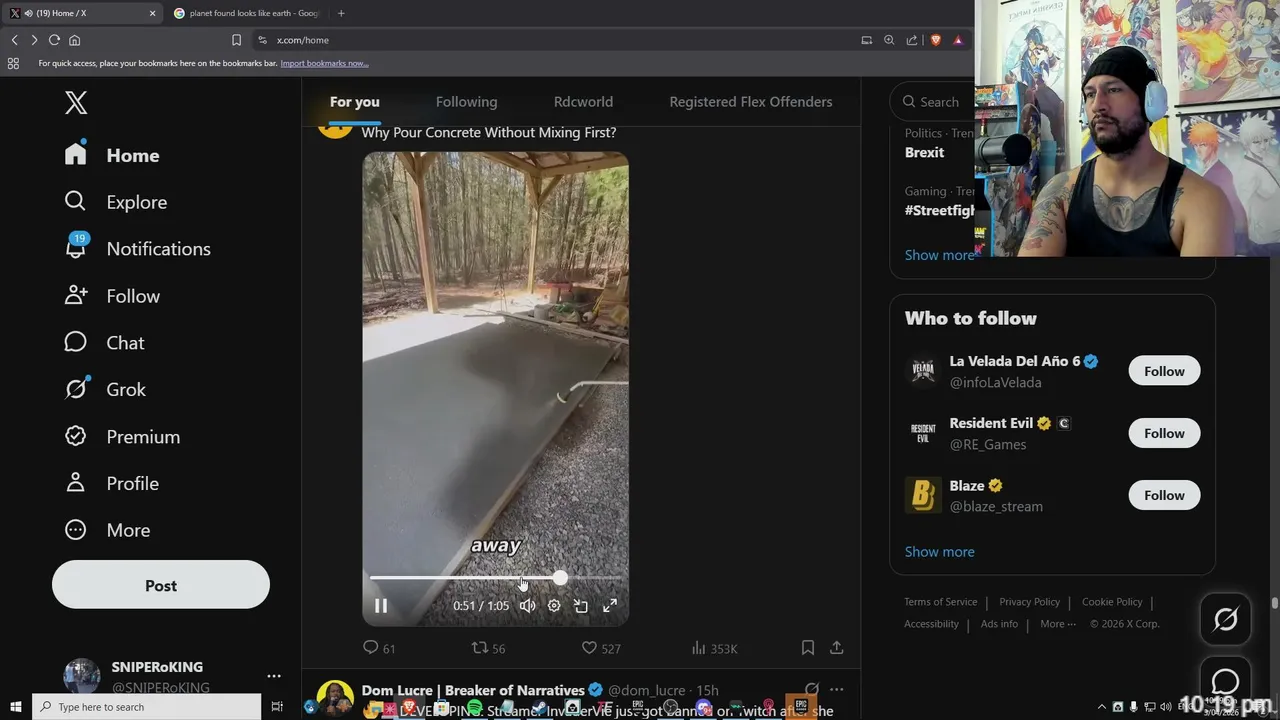The image size is (1280, 720).
Task: Open video playback settings gear
Action: point(554,606)
